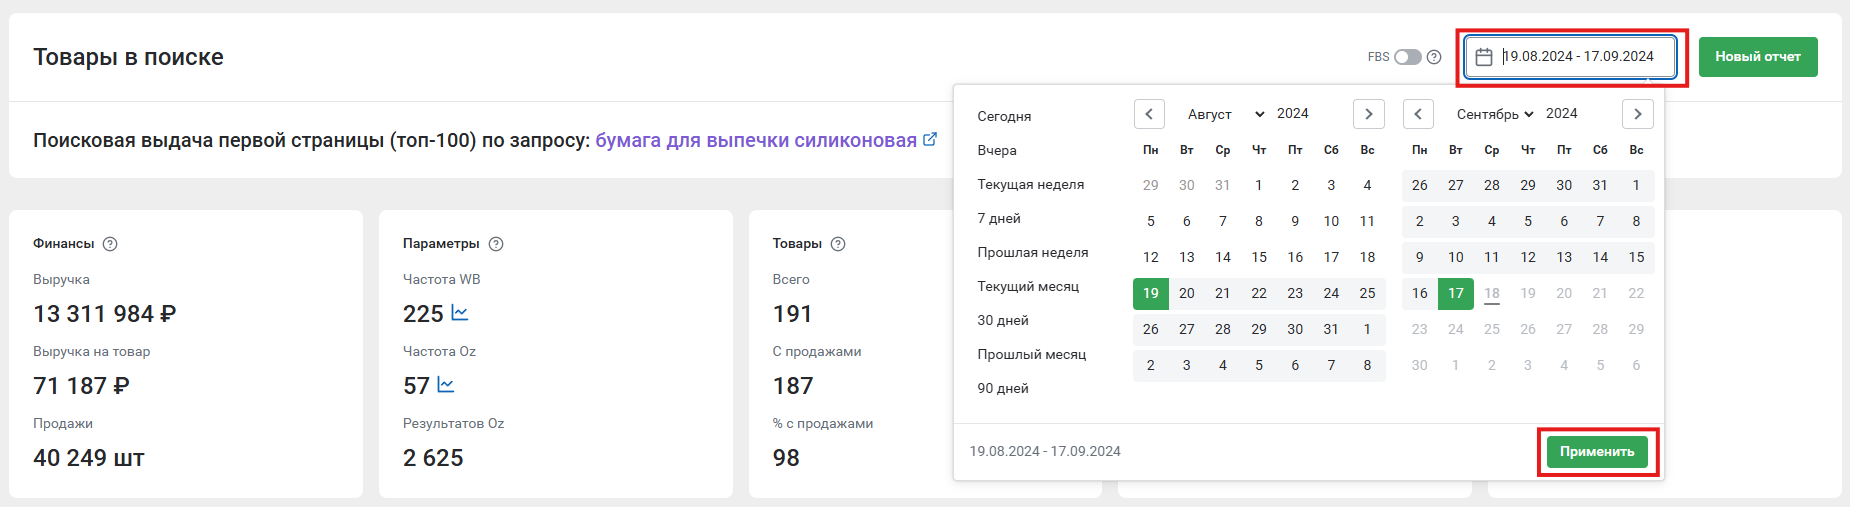
Task: Toggle the FBS switch
Action: coord(1408,57)
